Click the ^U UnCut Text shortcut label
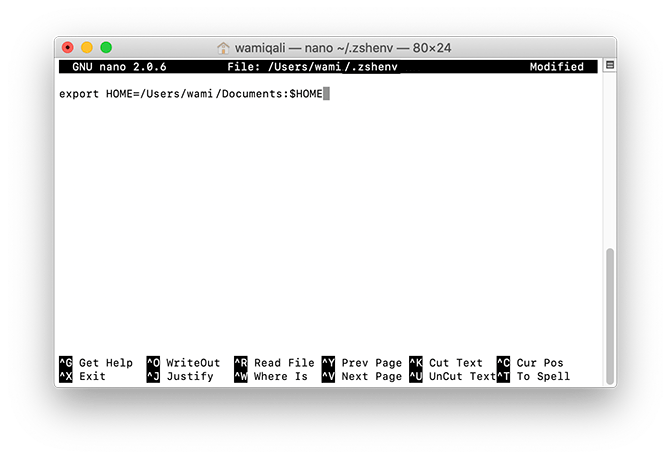 click(453, 376)
